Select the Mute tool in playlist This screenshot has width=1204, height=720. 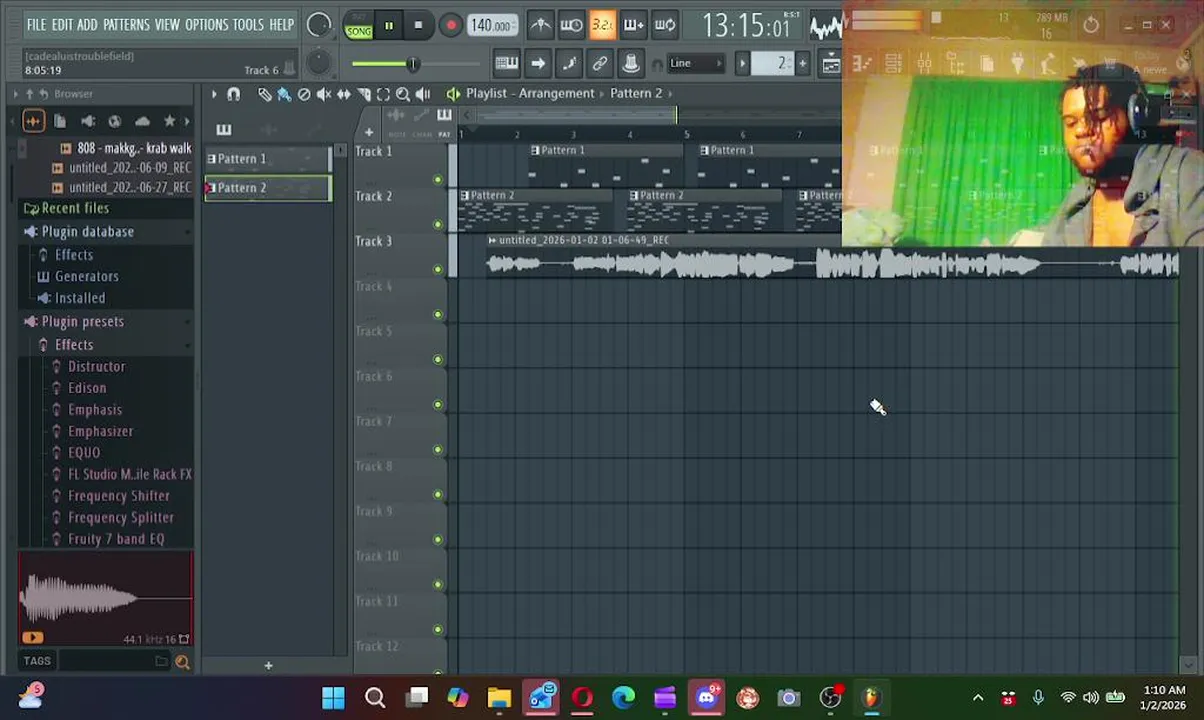tap(324, 94)
